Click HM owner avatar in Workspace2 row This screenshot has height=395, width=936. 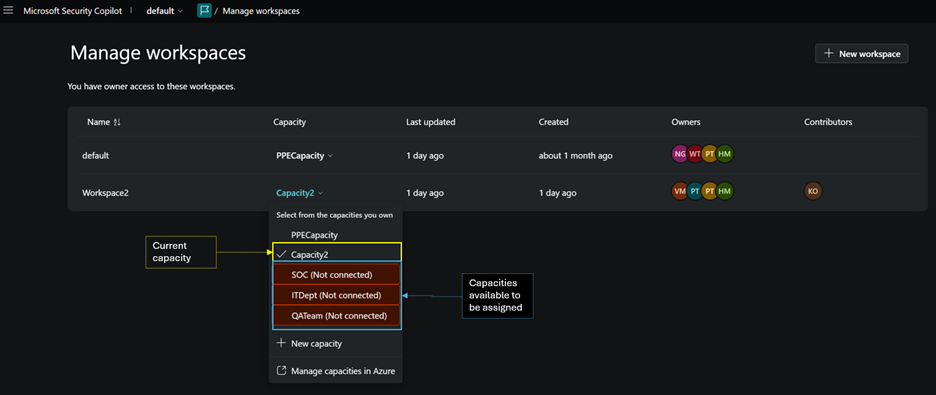click(x=725, y=192)
